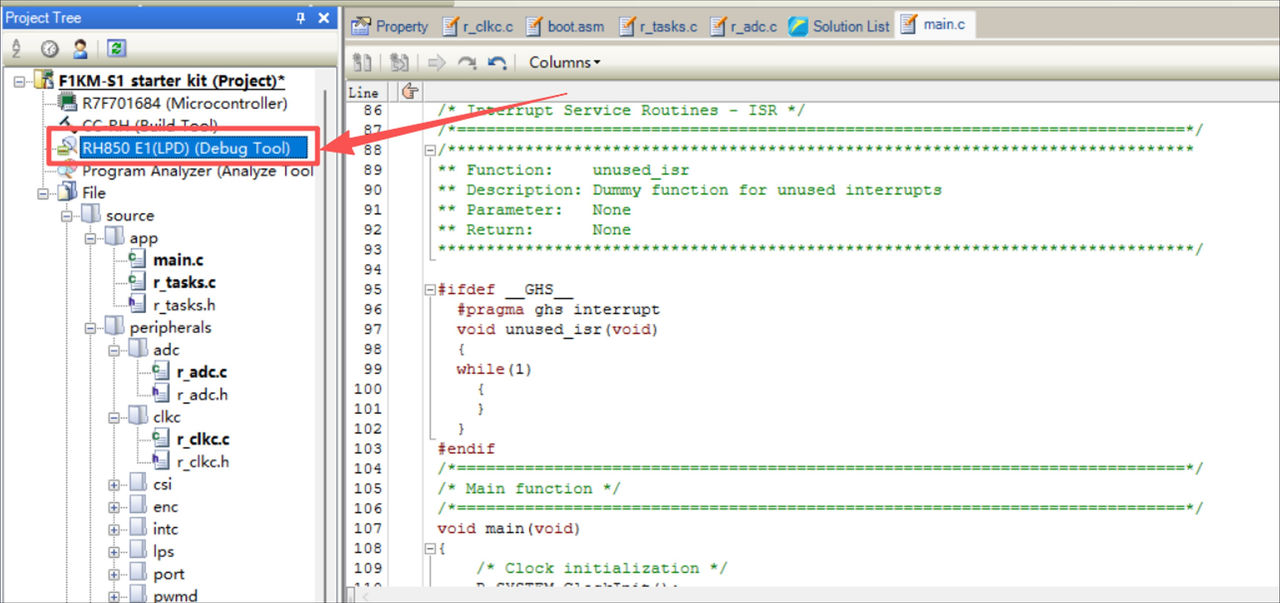The image size is (1280, 603).
Task: Click the refresh icon in Project Tree toolbar
Action: coord(117,48)
